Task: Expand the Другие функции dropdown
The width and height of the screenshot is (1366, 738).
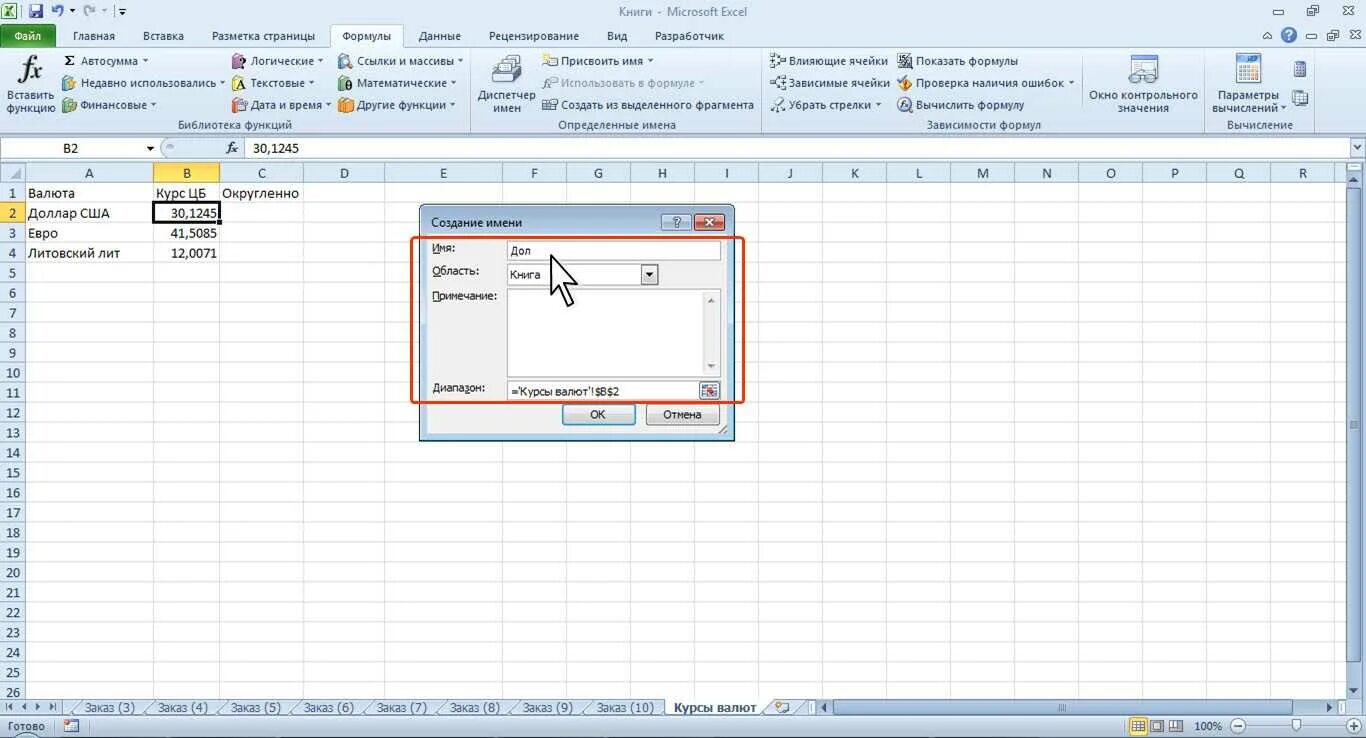Action: click(x=453, y=105)
